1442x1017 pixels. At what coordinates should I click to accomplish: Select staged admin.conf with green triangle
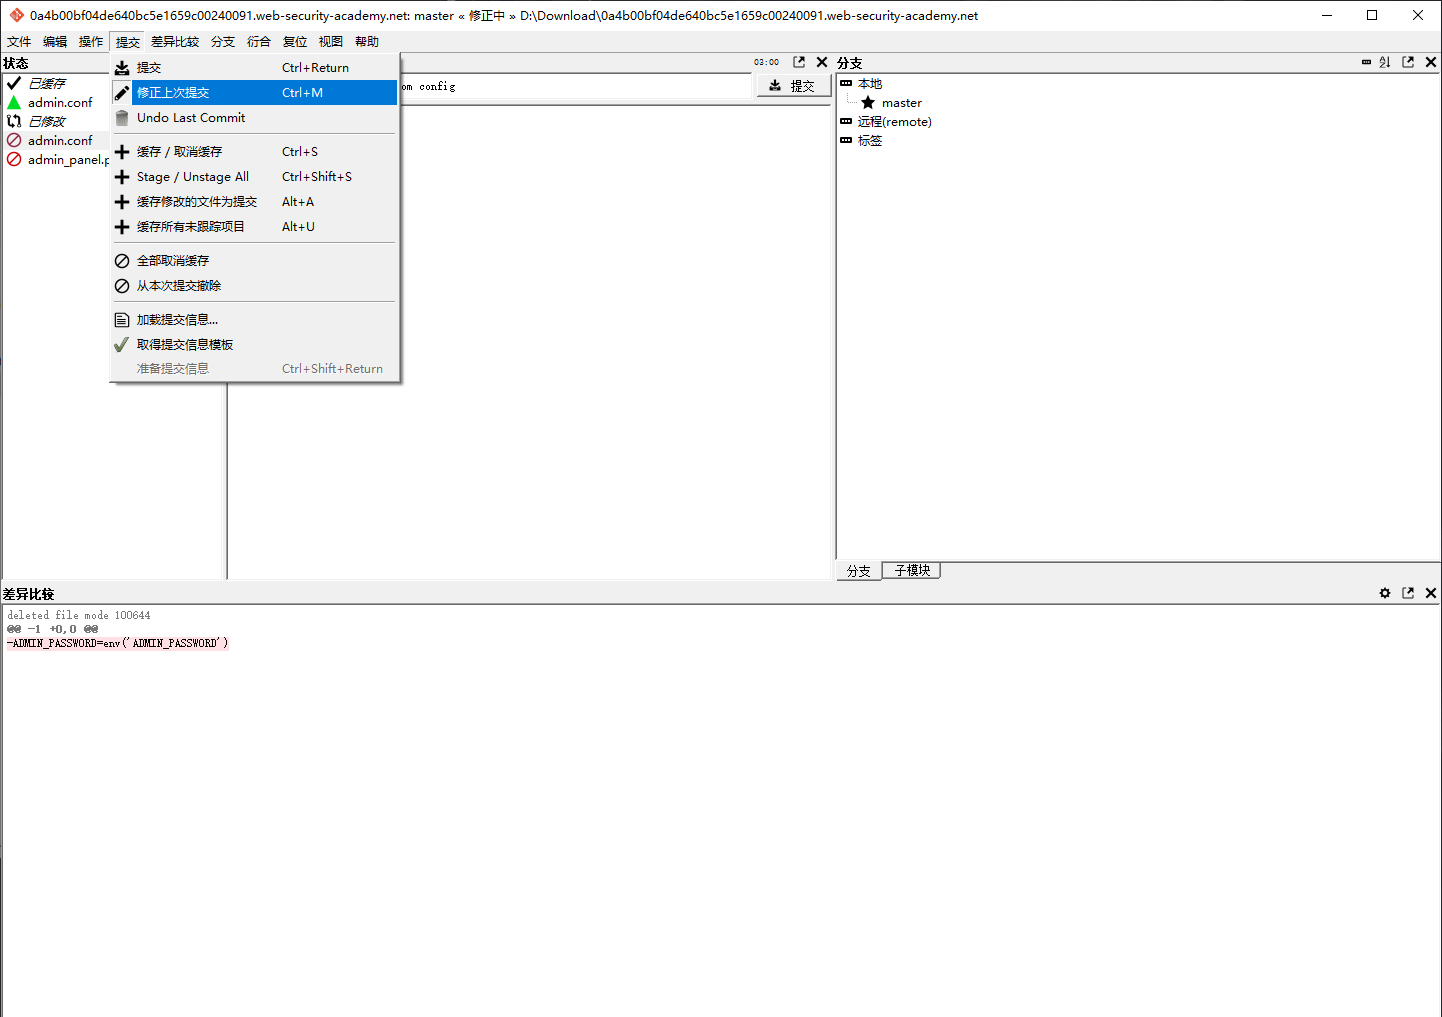click(x=60, y=102)
